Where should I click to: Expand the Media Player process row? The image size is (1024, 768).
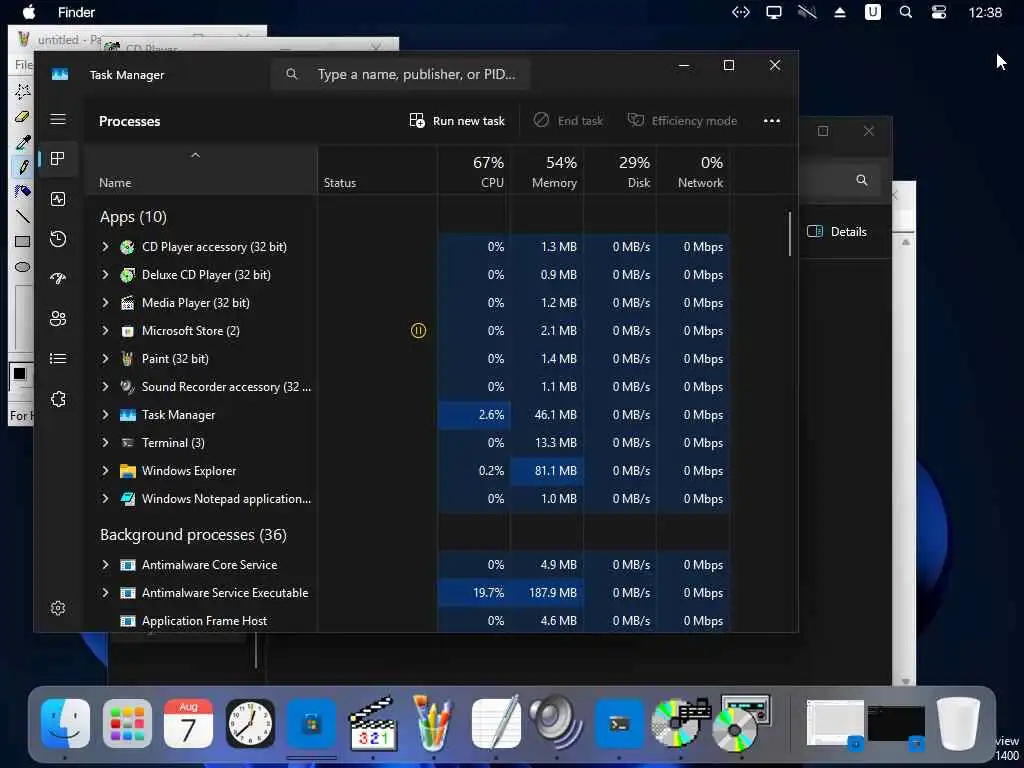click(105, 303)
